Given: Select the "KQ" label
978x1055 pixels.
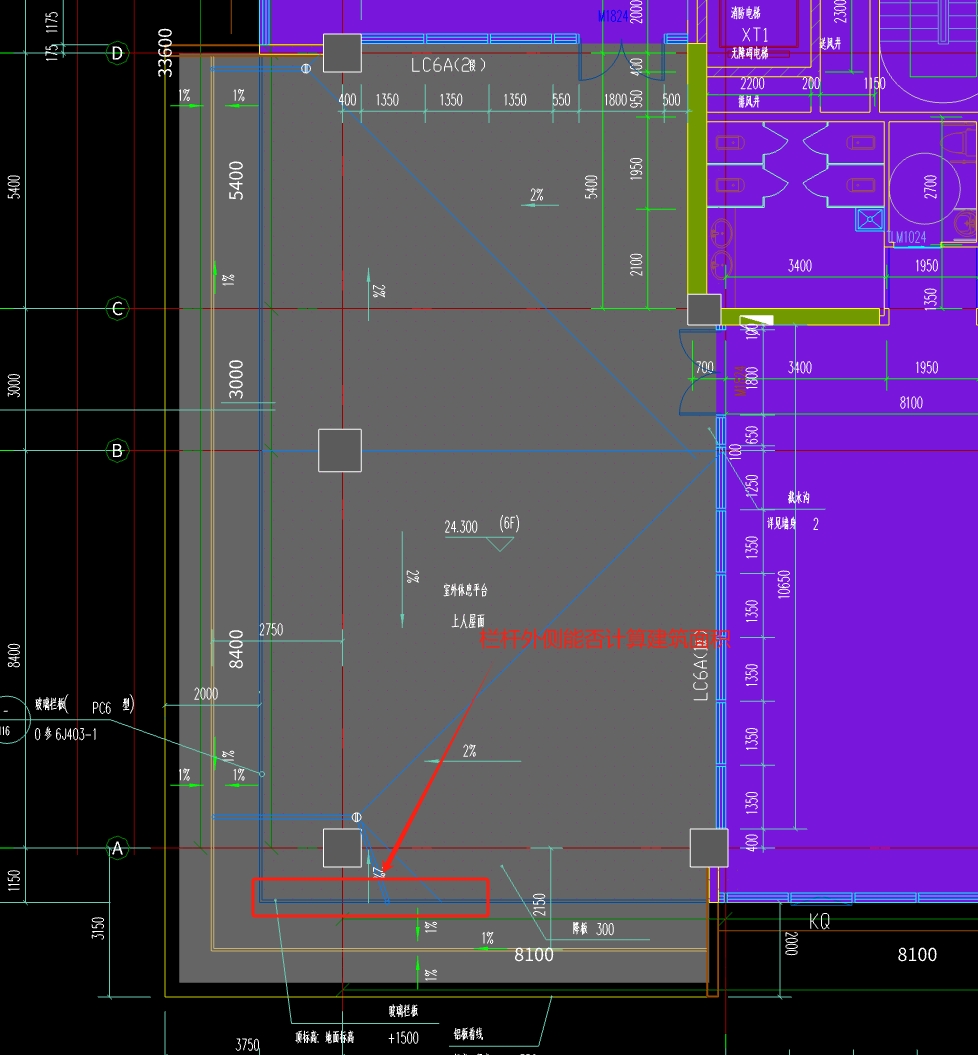Looking at the screenshot, I should (x=819, y=921).
